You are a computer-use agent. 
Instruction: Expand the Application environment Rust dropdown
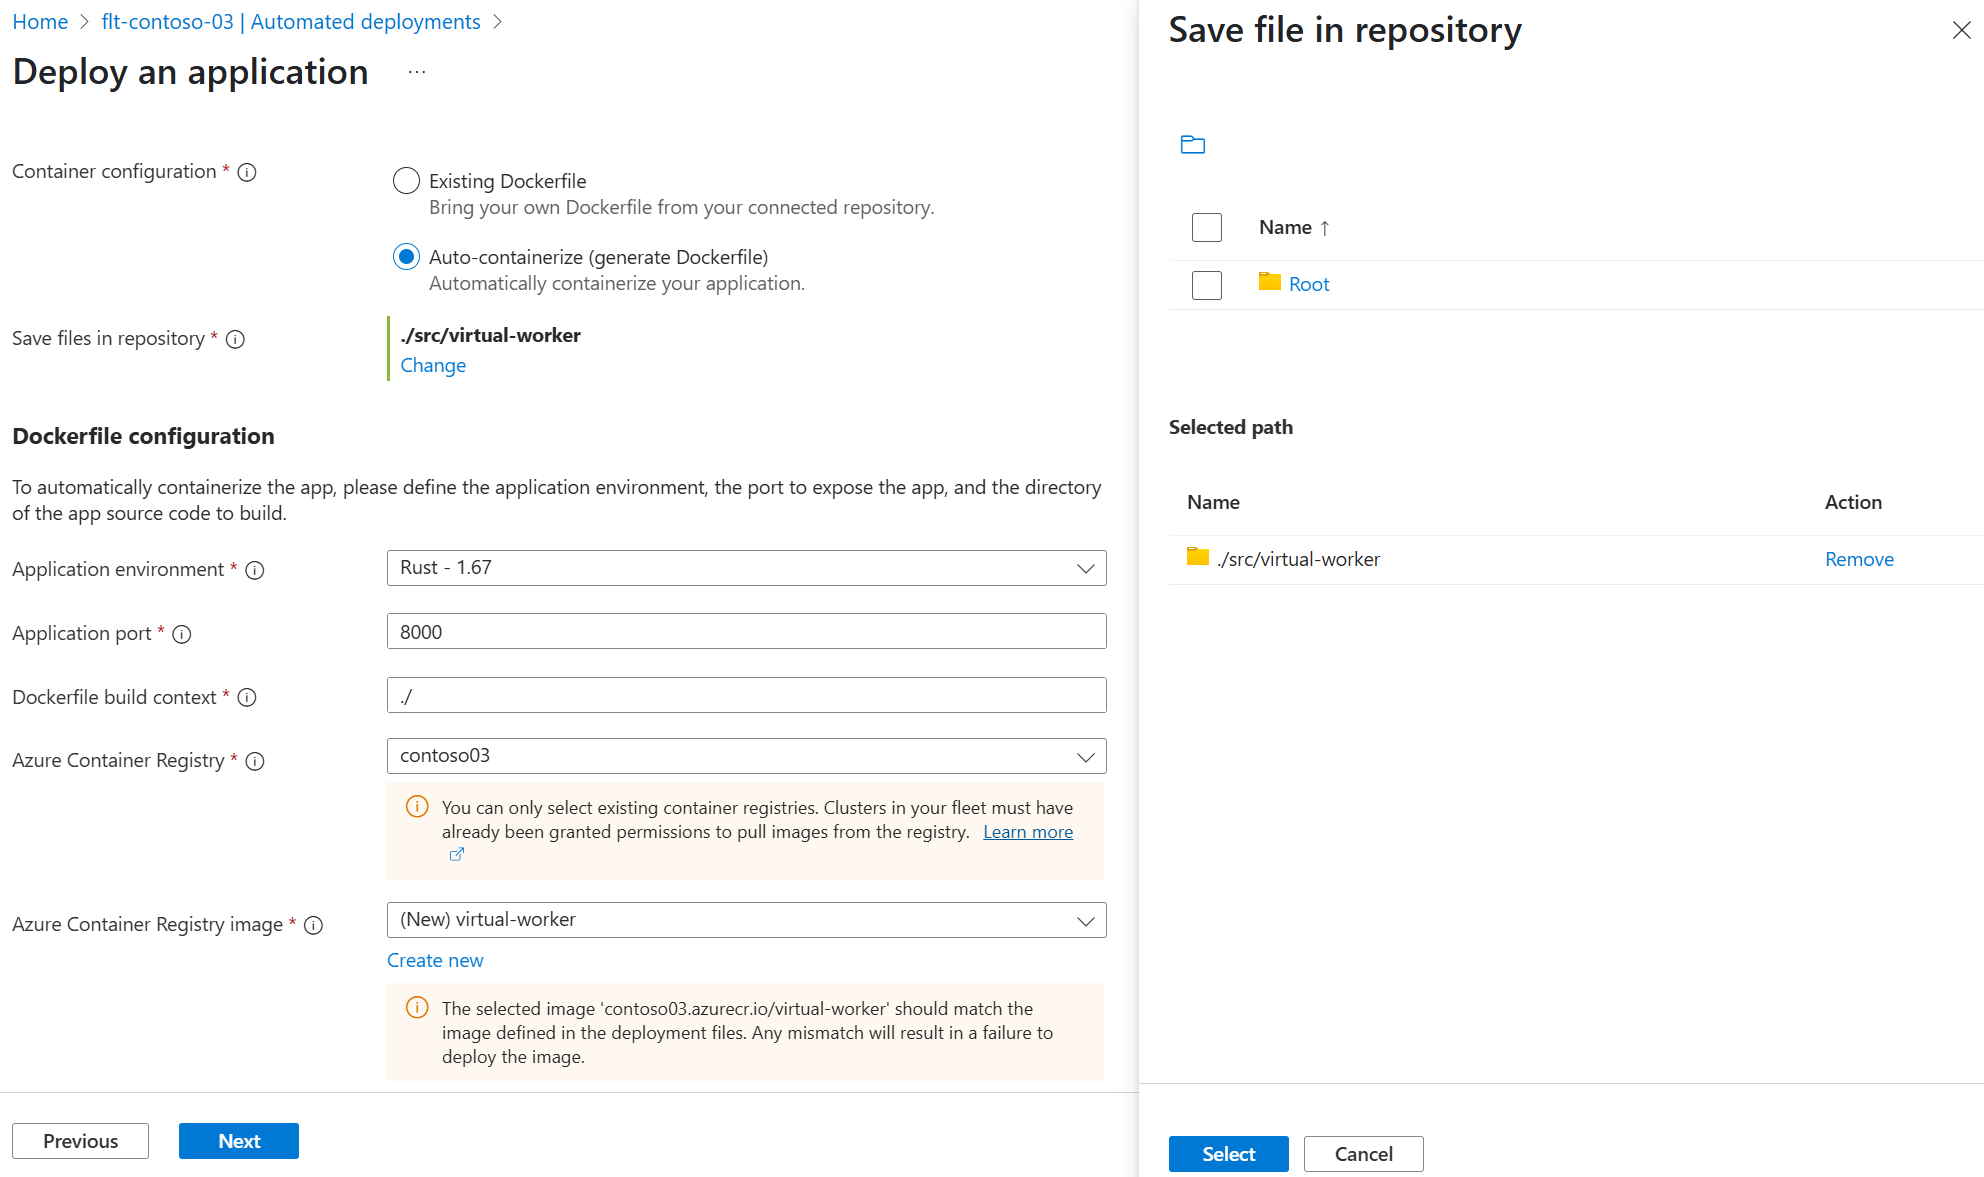(x=746, y=568)
